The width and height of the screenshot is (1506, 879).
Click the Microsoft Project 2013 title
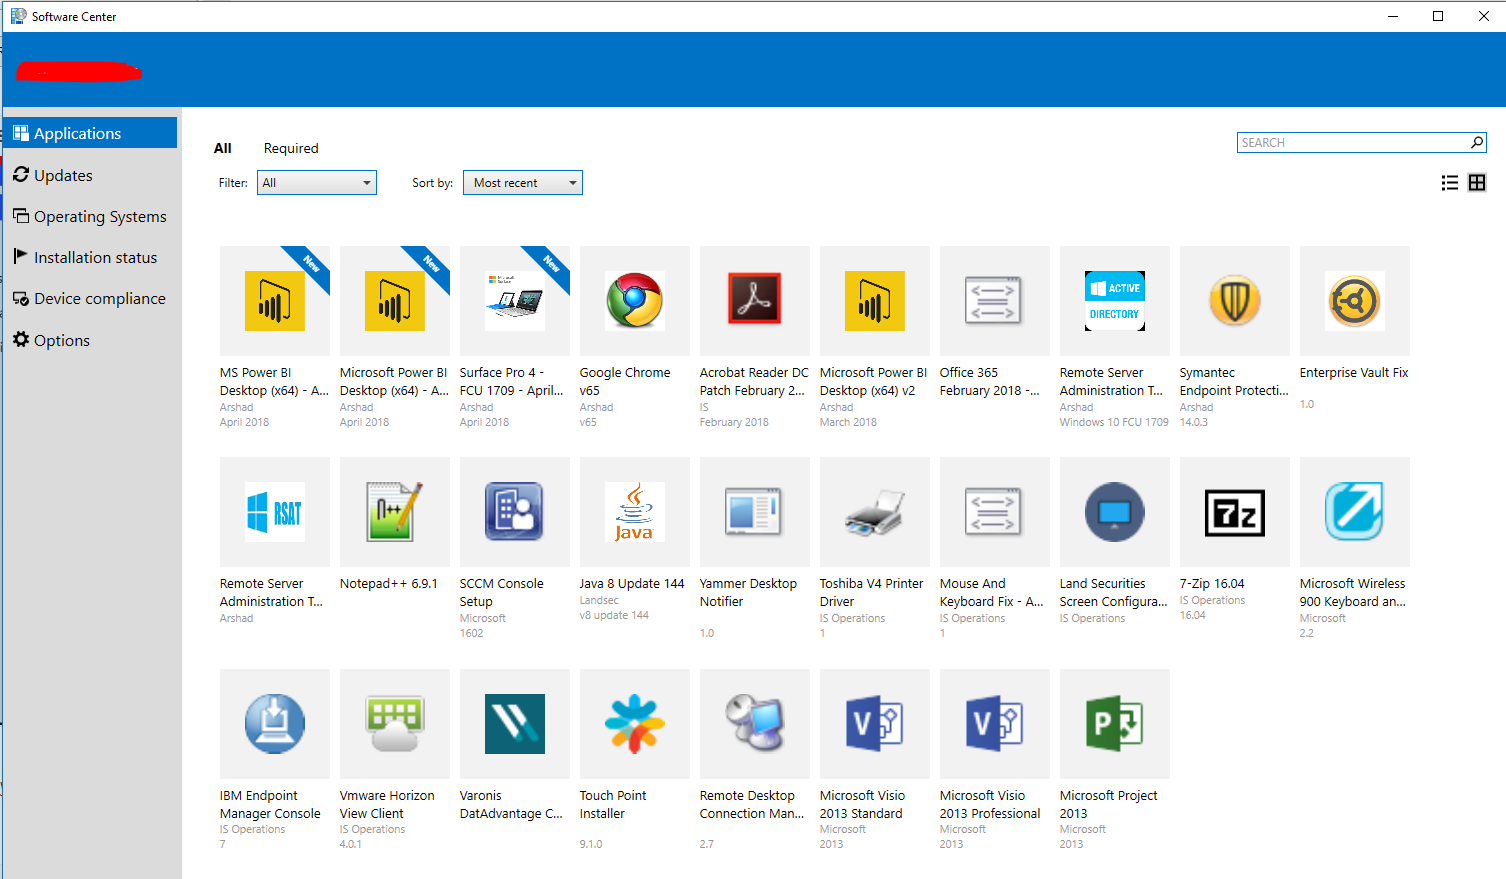coord(1109,804)
